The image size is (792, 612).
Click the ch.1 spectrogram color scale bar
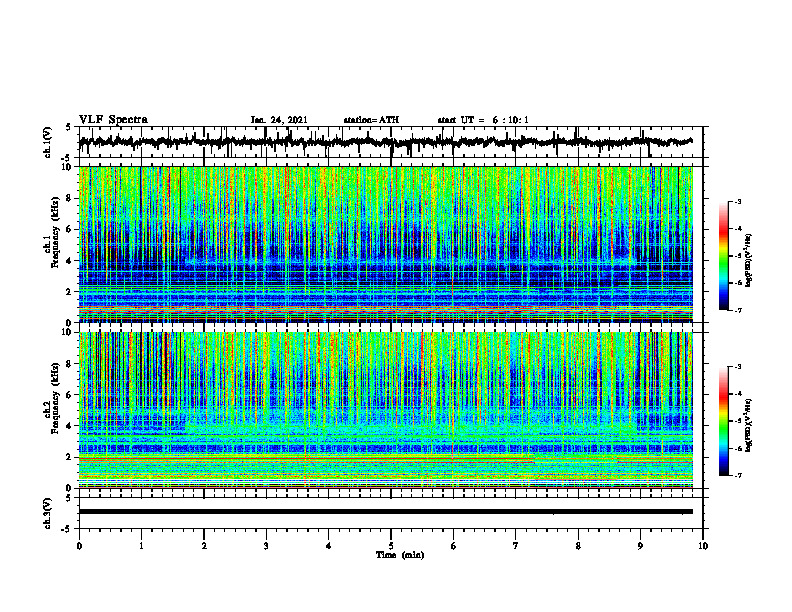(x=723, y=256)
